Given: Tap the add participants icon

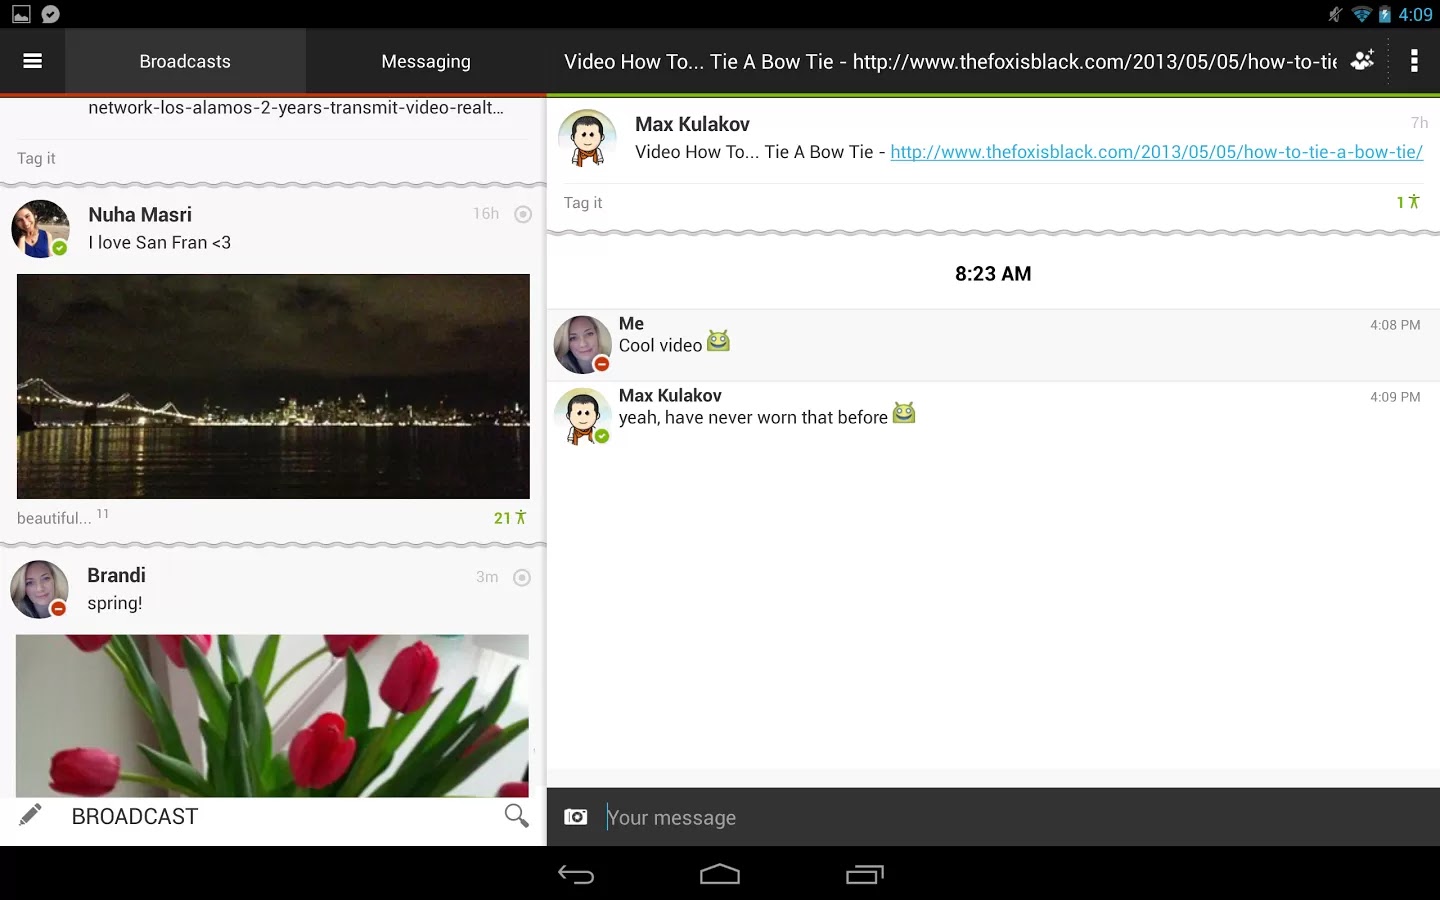Looking at the screenshot, I should point(1362,61).
